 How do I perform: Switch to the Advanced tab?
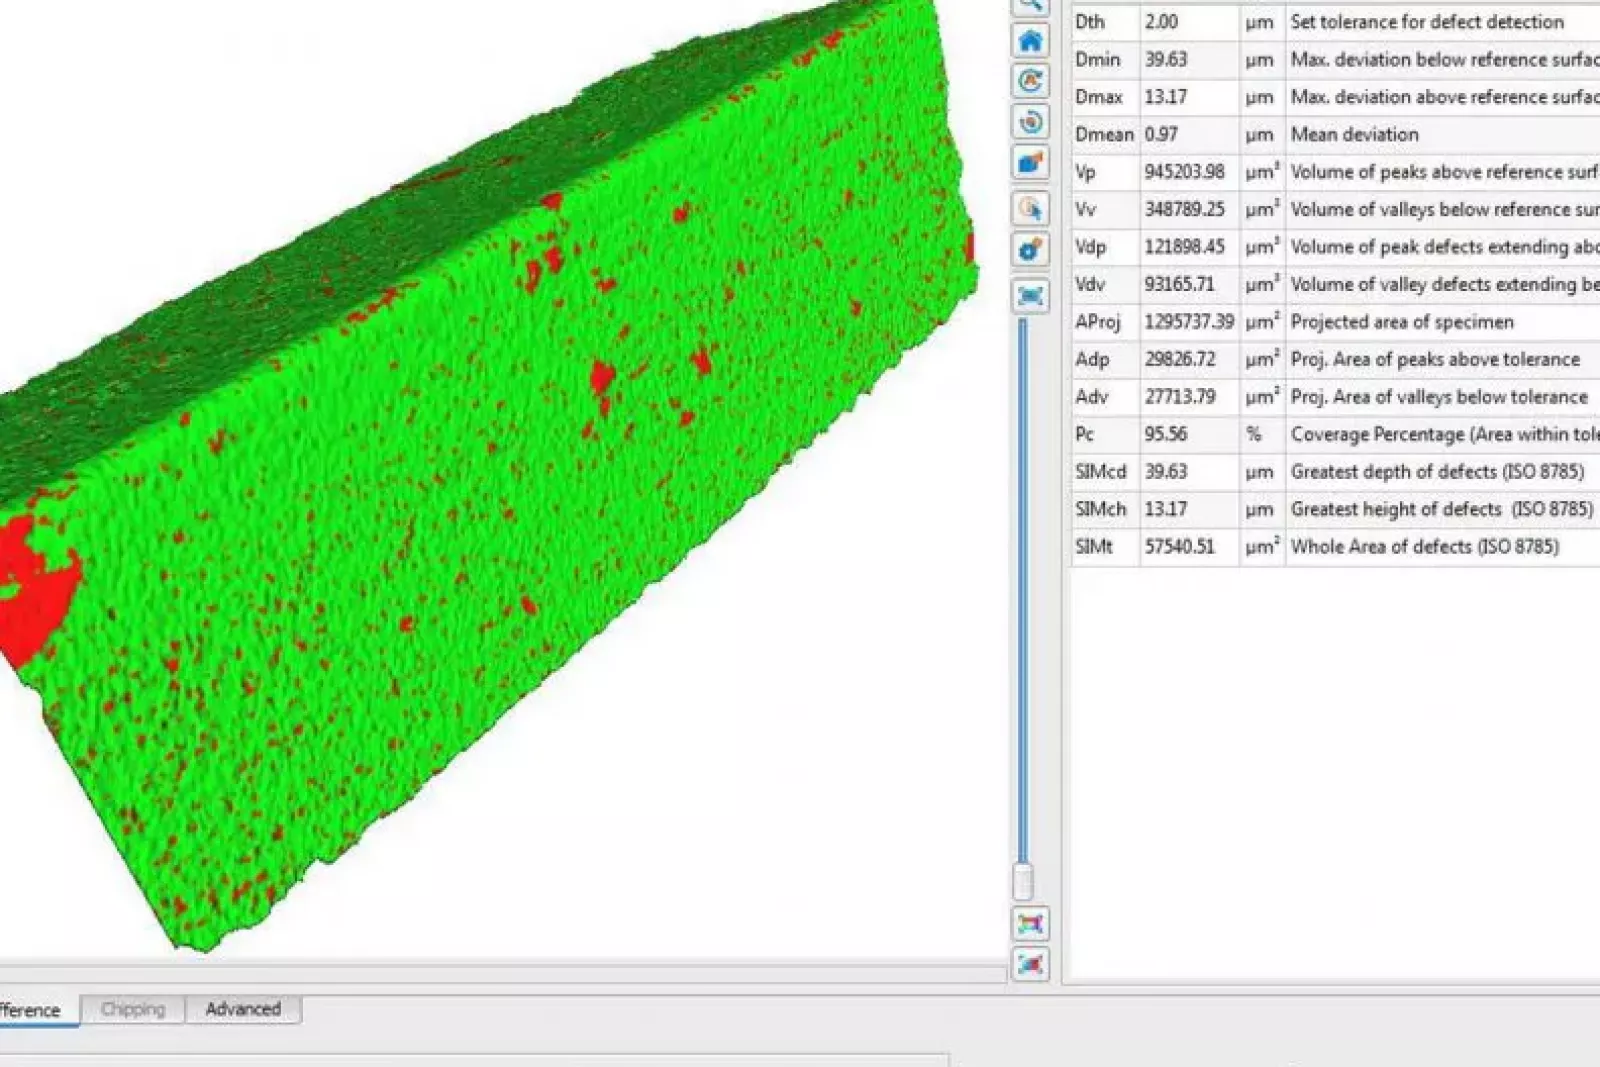click(x=243, y=1009)
